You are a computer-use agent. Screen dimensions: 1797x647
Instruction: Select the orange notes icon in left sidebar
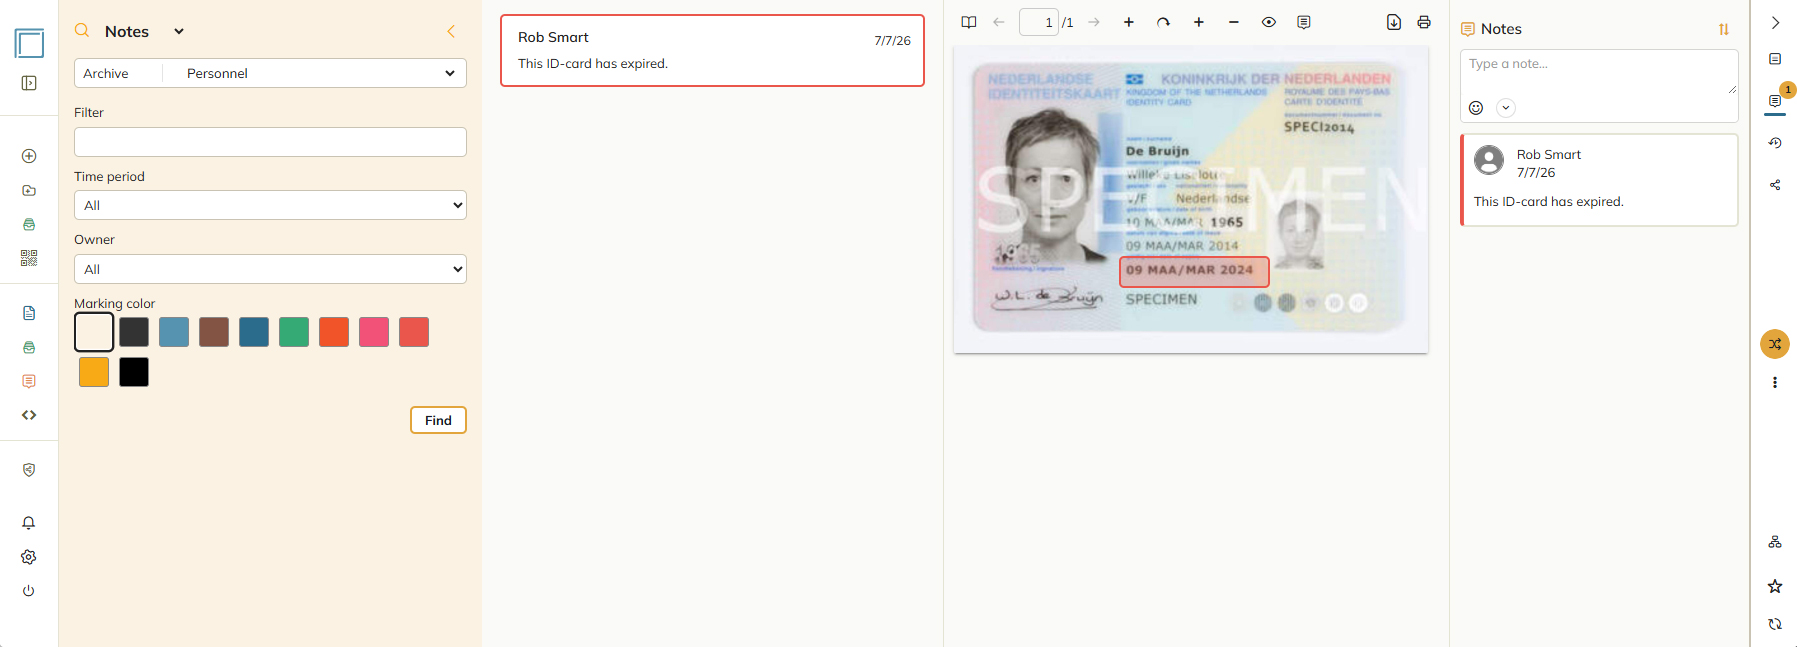click(x=29, y=381)
